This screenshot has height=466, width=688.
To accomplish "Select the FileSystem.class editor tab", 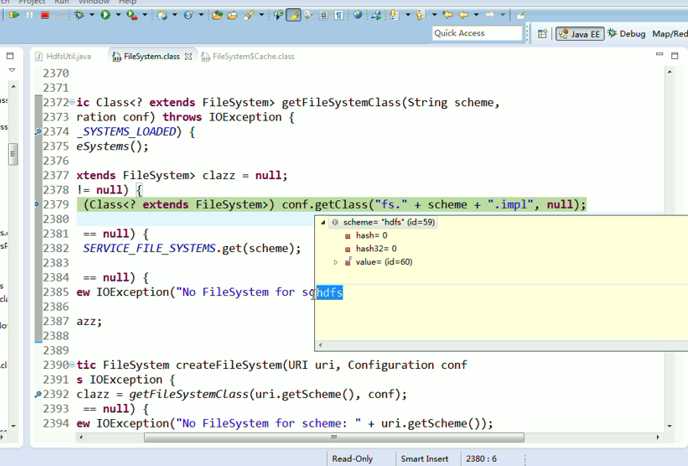I will coord(147,57).
